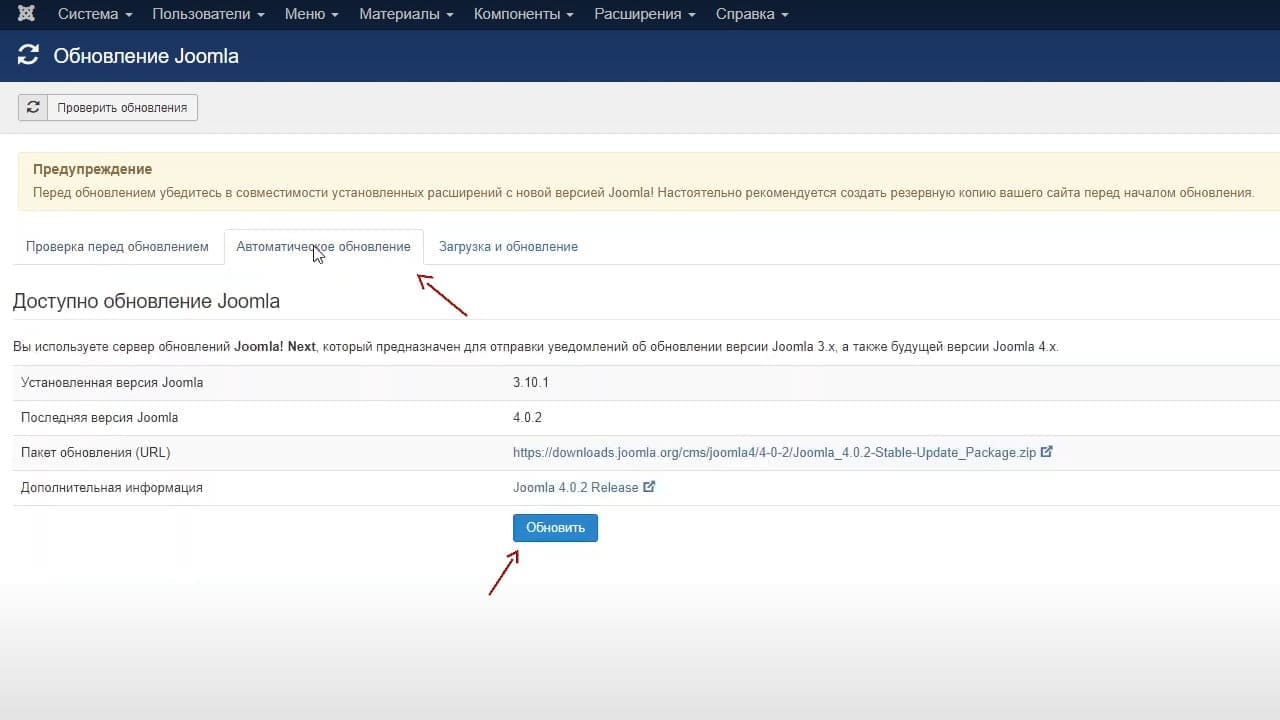Image resolution: width=1280 pixels, height=720 pixels.
Task: Click the Предупреждение warning heading
Action: coord(92,169)
